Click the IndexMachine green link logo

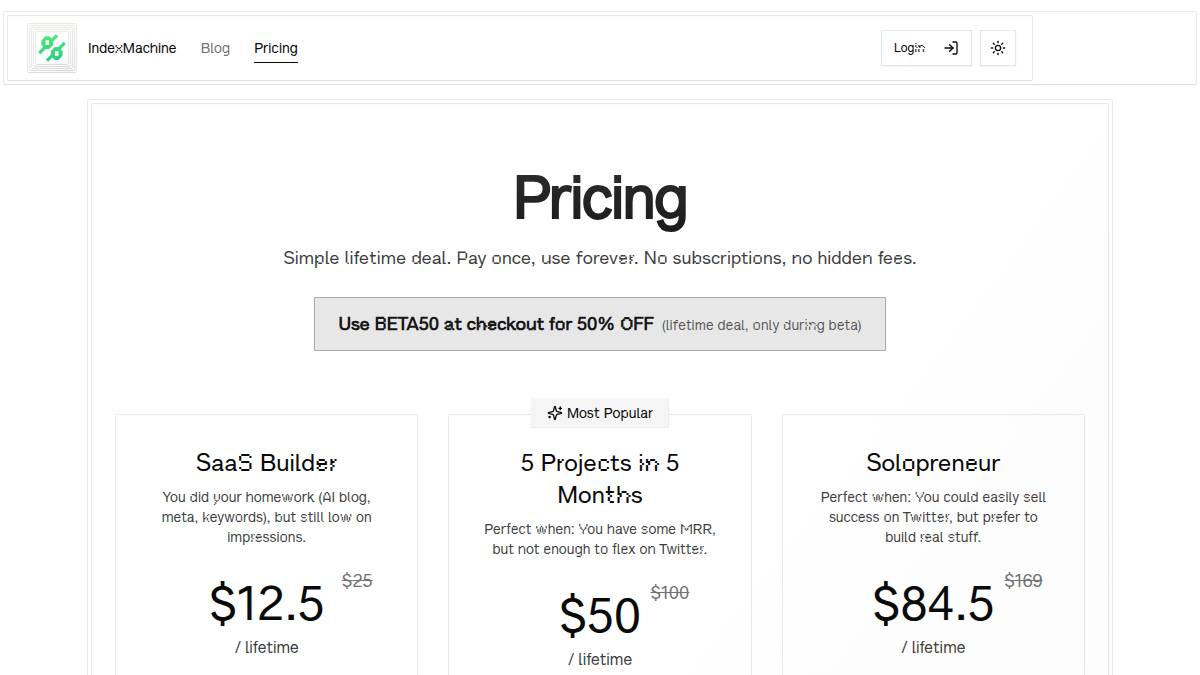pos(52,48)
